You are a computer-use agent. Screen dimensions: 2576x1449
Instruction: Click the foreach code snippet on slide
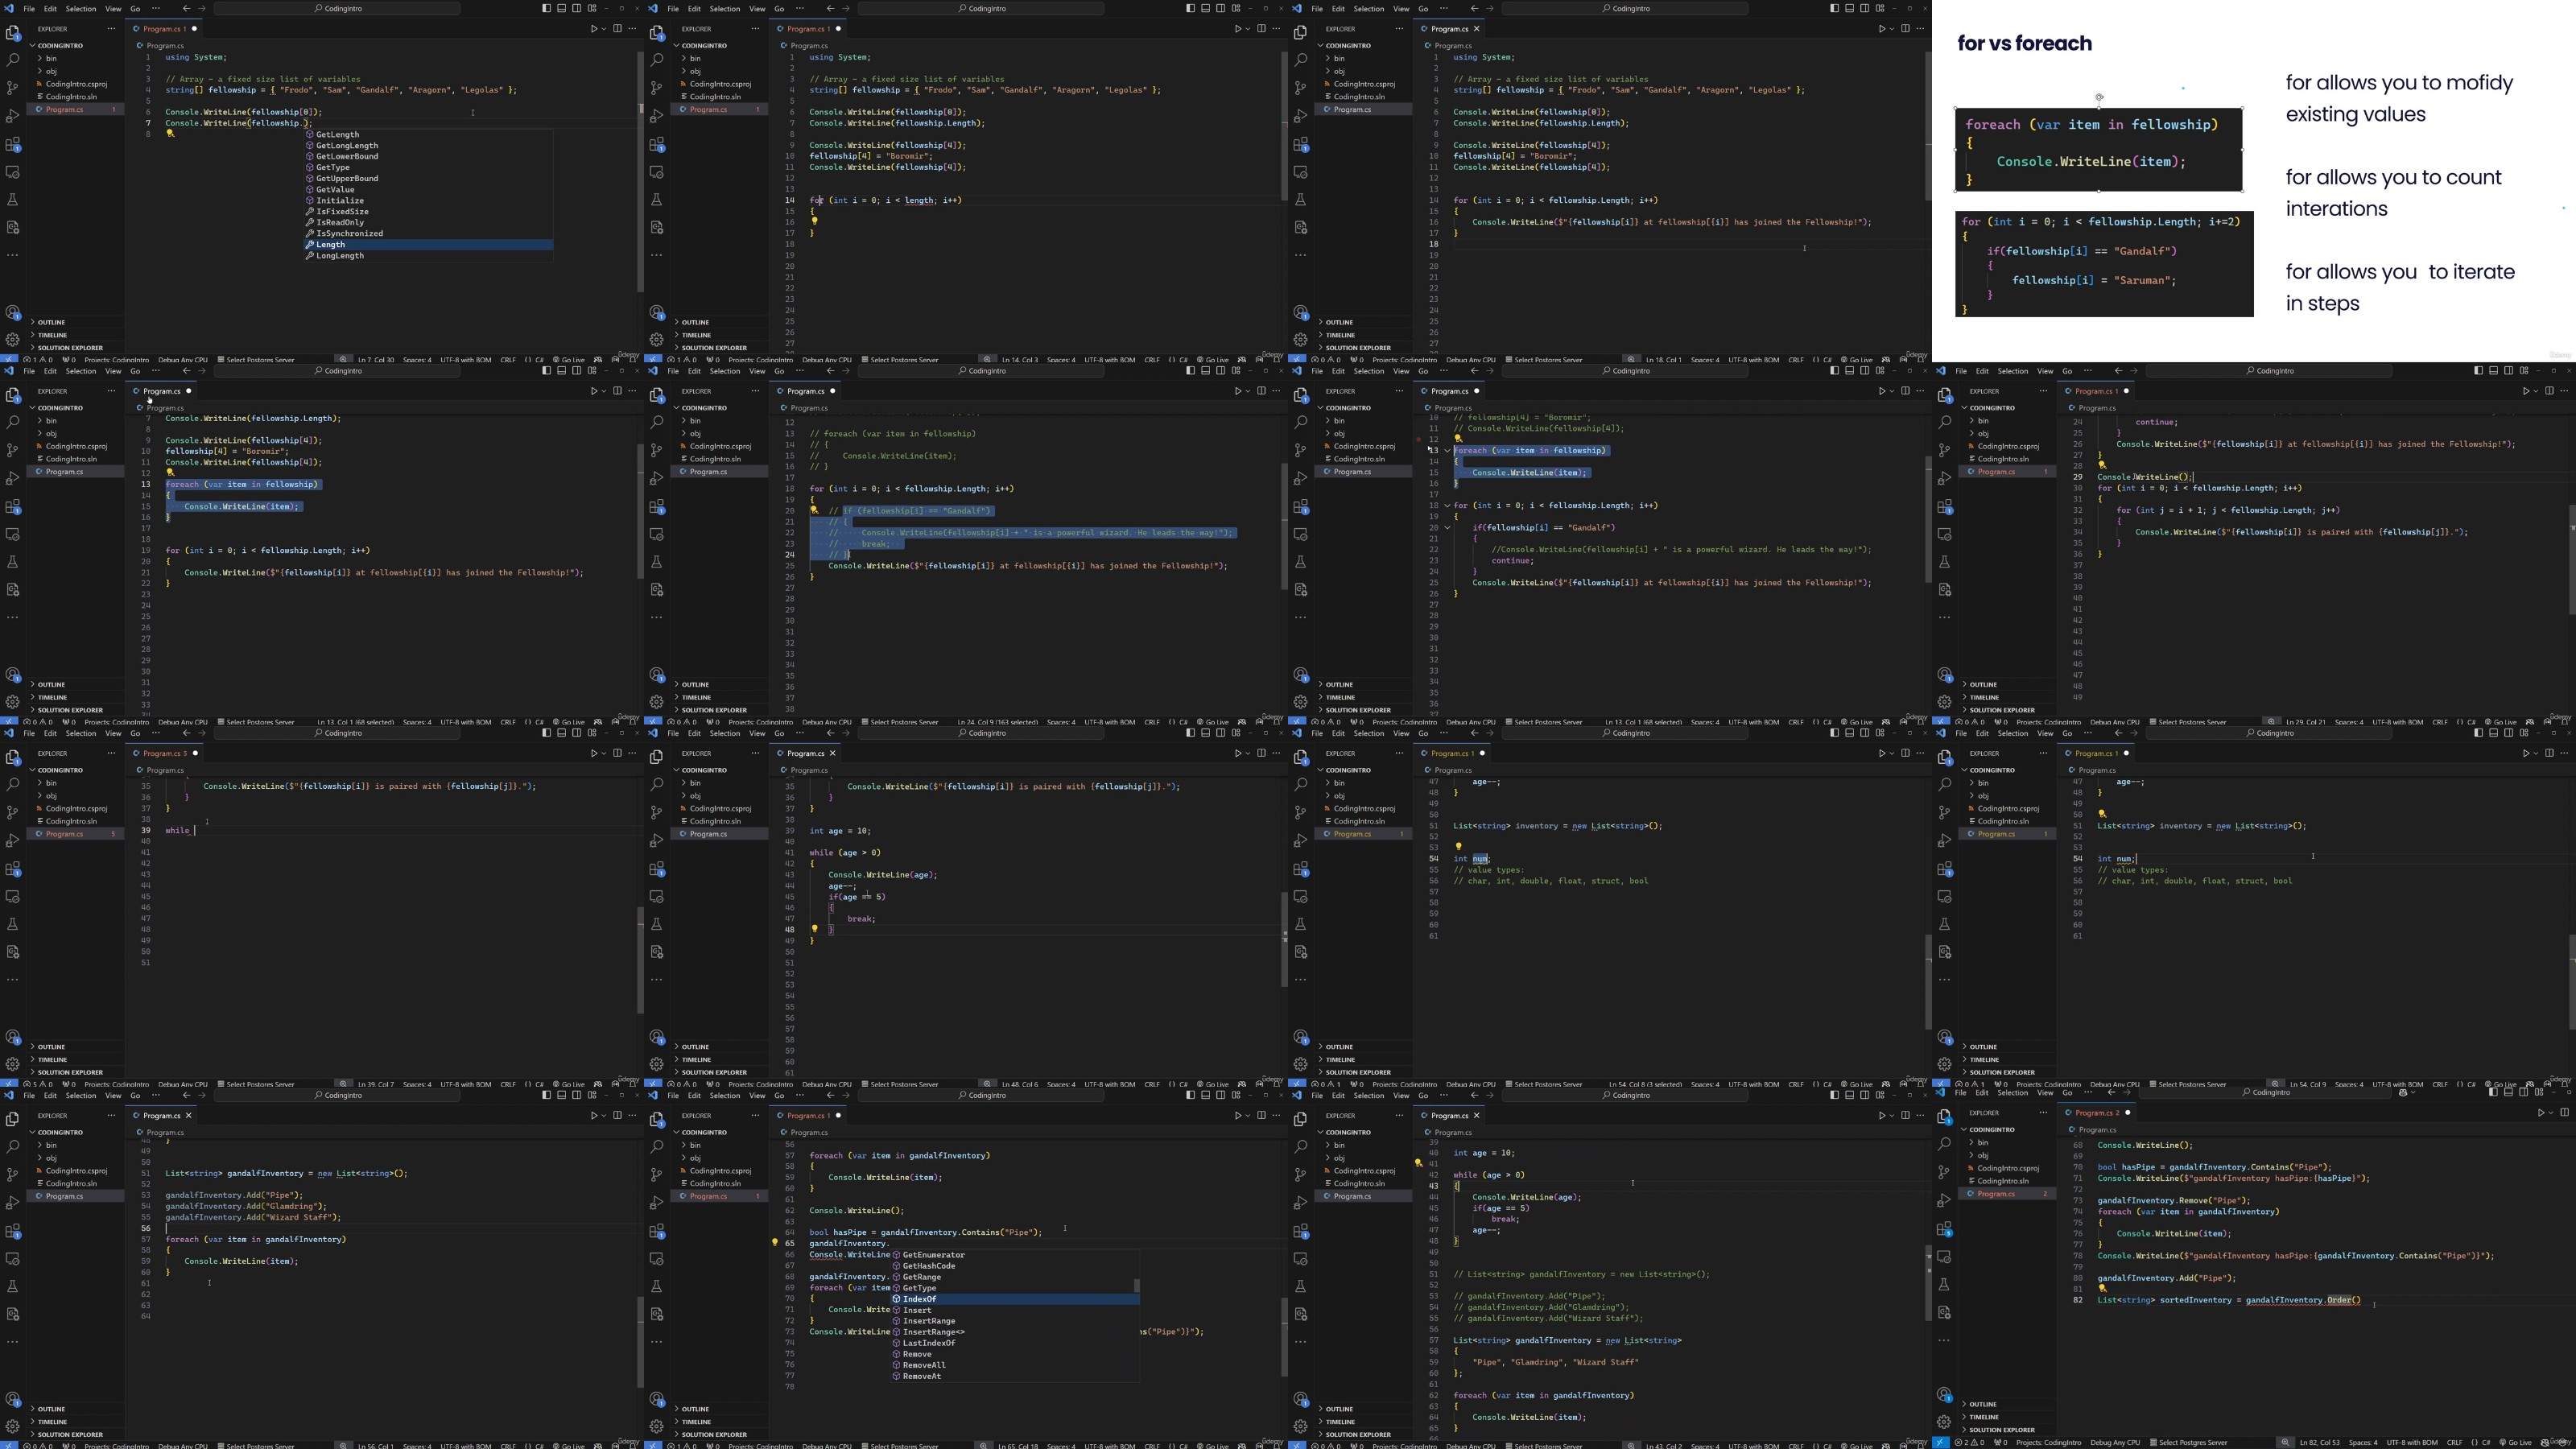pyautogui.click(x=2098, y=150)
